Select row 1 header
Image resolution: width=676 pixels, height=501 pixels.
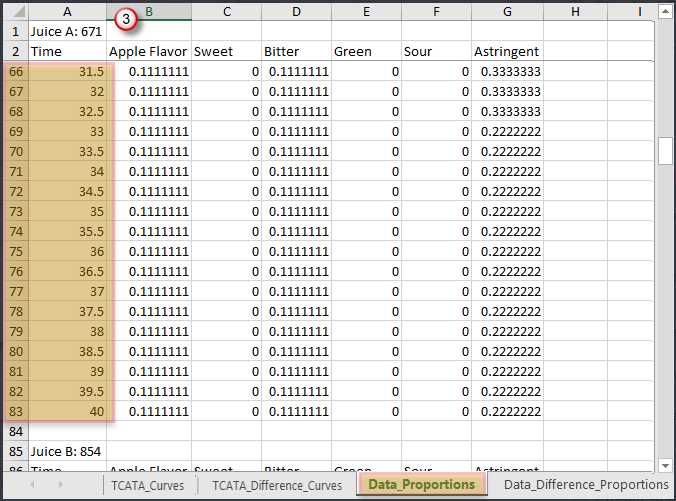(16, 31)
